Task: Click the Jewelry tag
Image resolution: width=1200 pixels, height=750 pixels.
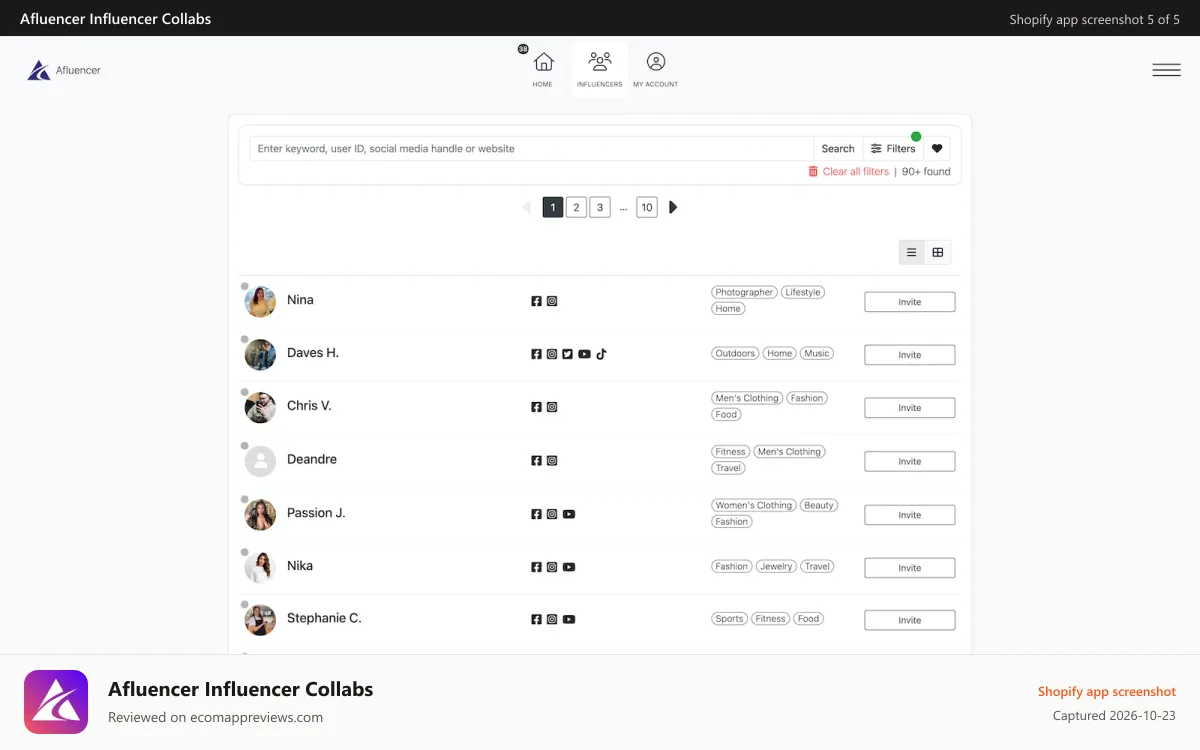Action: click(x=776, y=566)
